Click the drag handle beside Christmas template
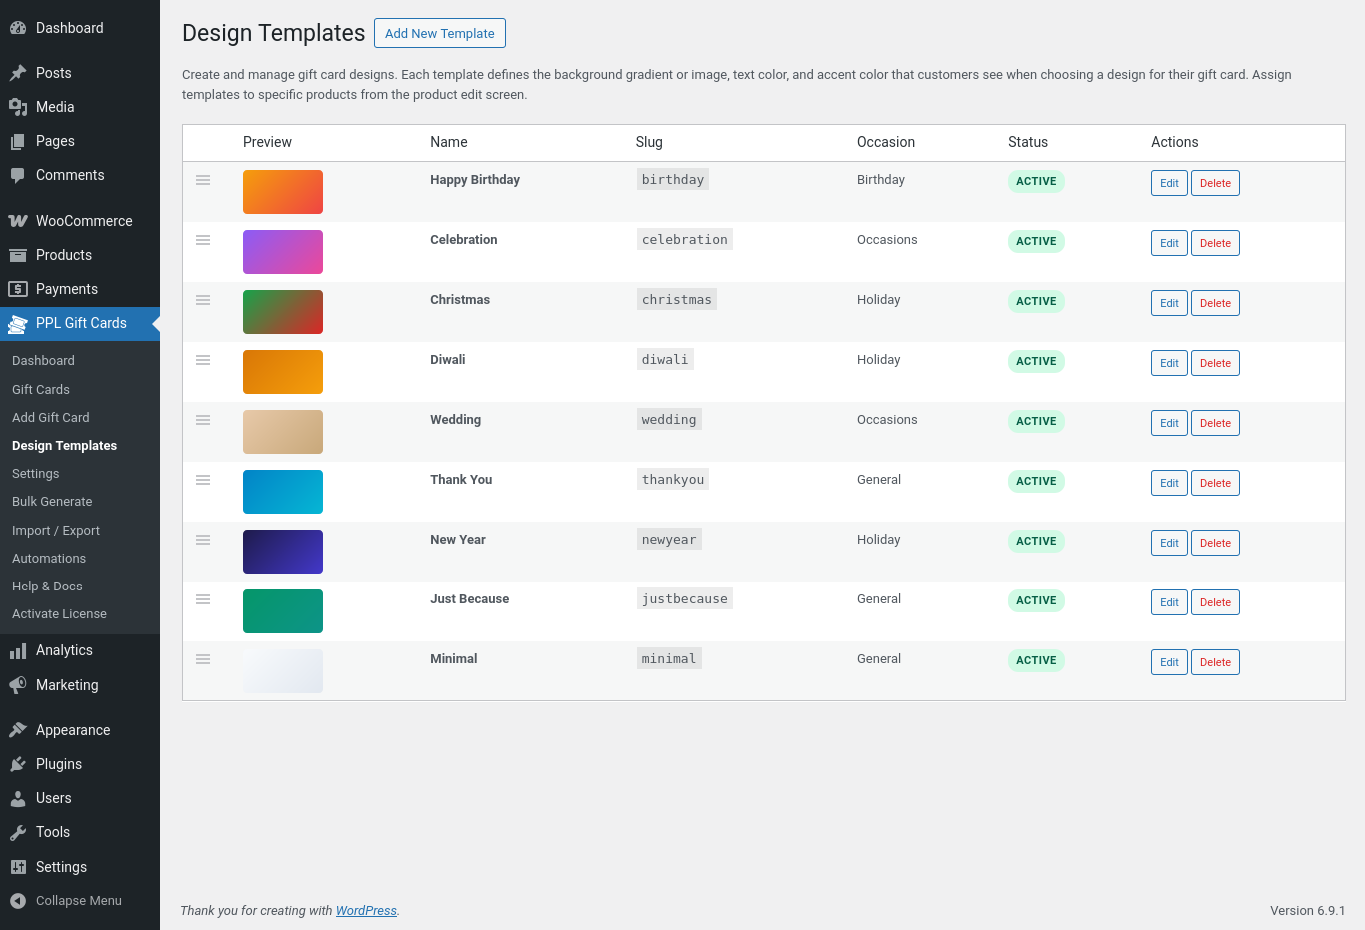 [x=203, y=300]
